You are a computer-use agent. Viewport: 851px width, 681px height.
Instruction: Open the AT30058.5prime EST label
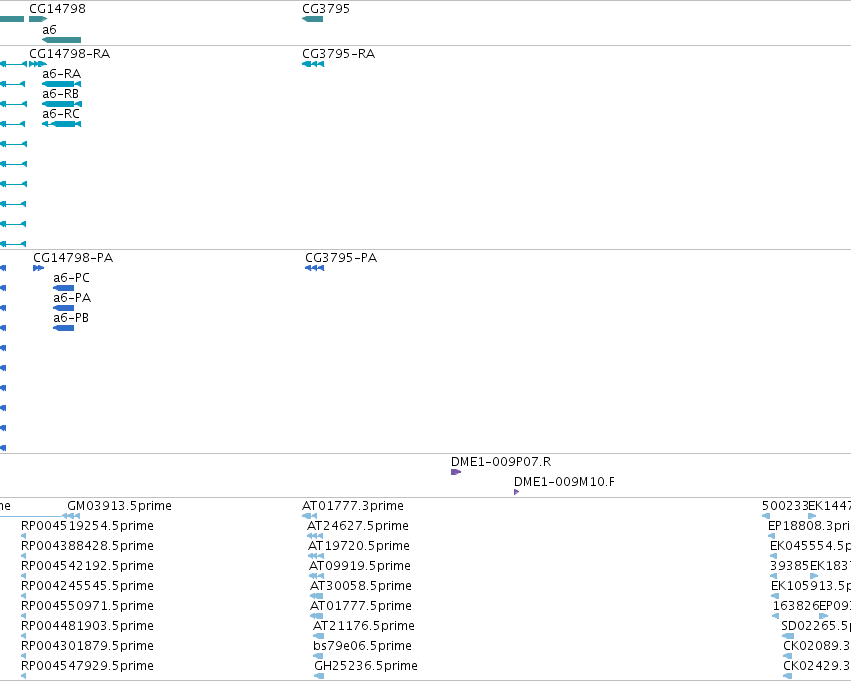[361, 586]
